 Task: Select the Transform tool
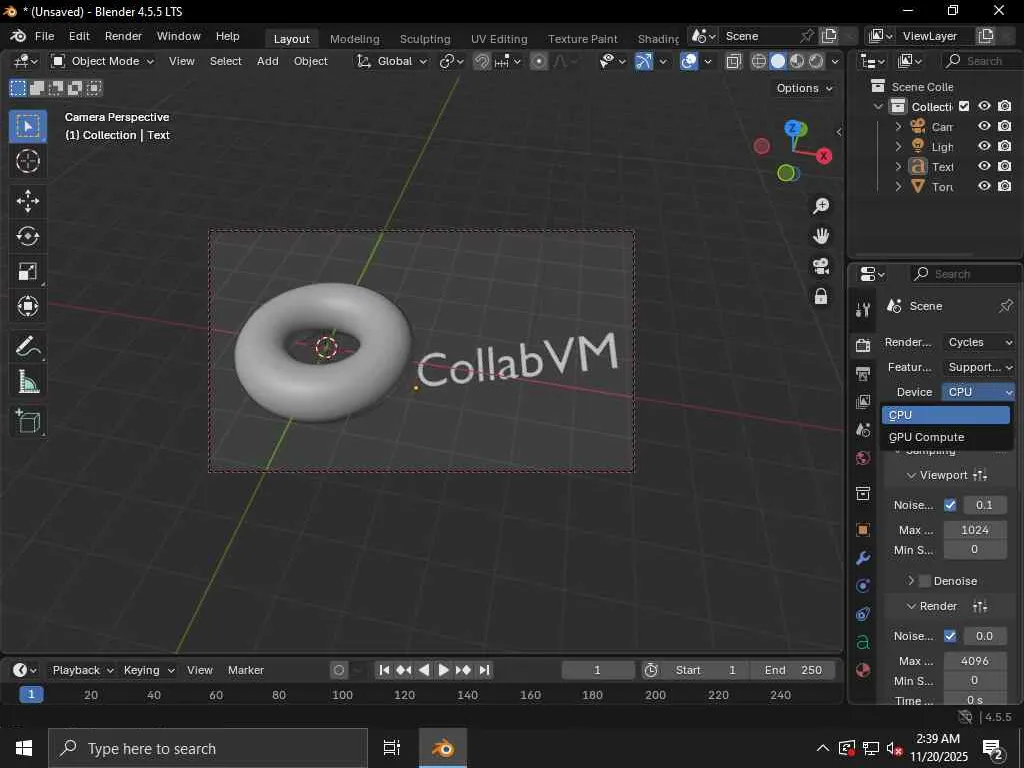coord(27,306)
